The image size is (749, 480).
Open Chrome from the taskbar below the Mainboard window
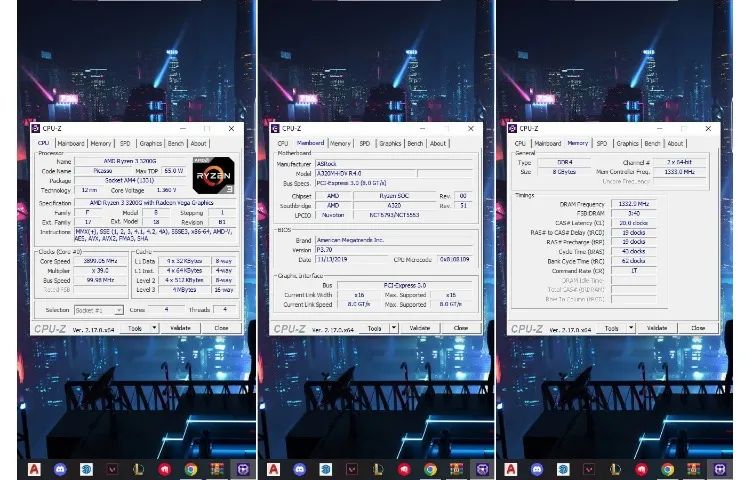click(430, 469)
